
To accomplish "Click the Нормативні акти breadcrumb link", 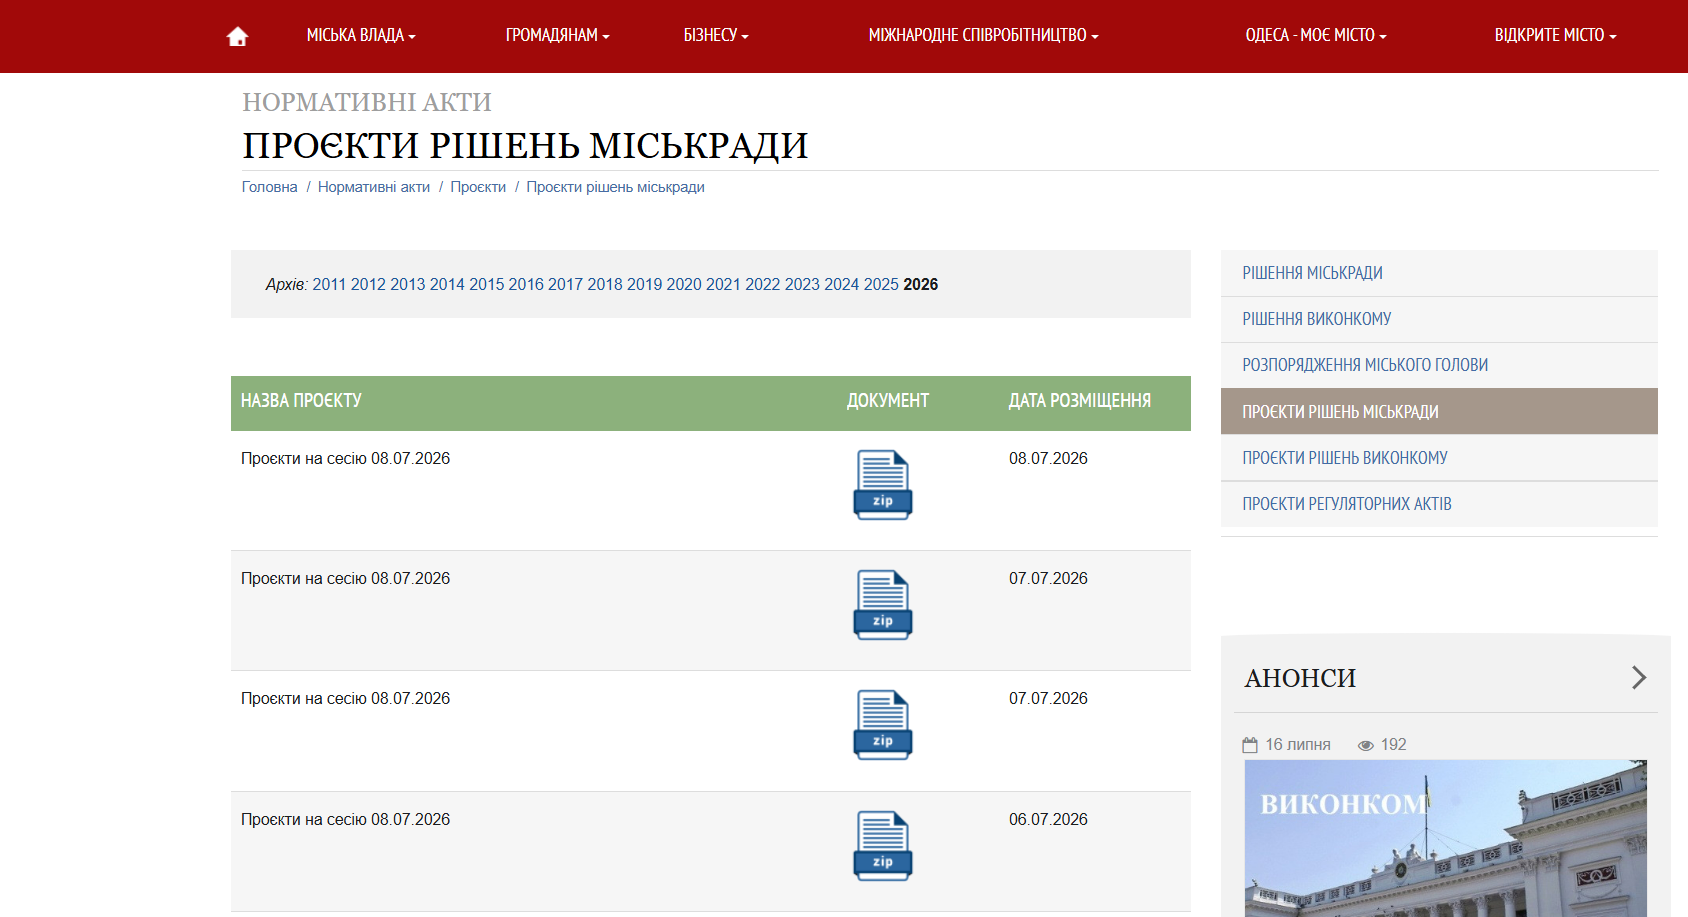I will (x=374, y=187).
